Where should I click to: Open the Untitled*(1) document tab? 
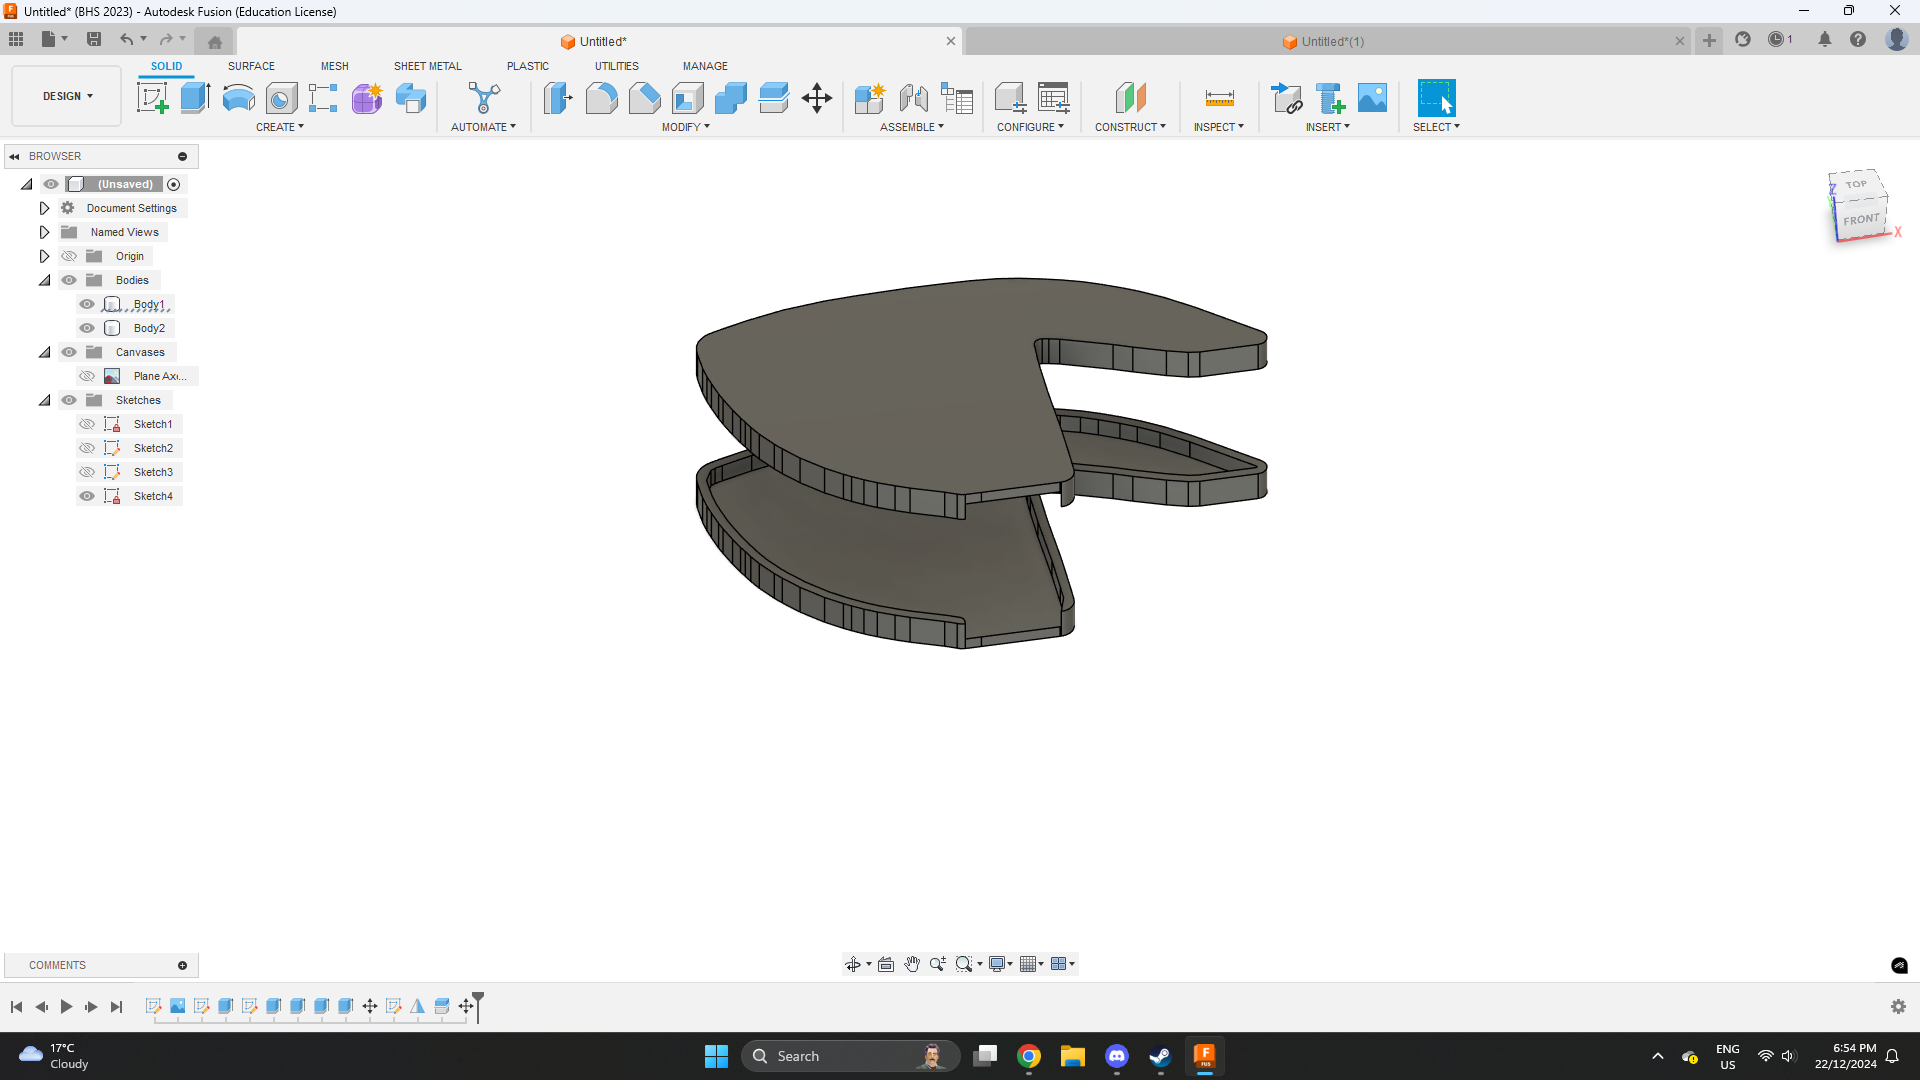(1330, 41)
